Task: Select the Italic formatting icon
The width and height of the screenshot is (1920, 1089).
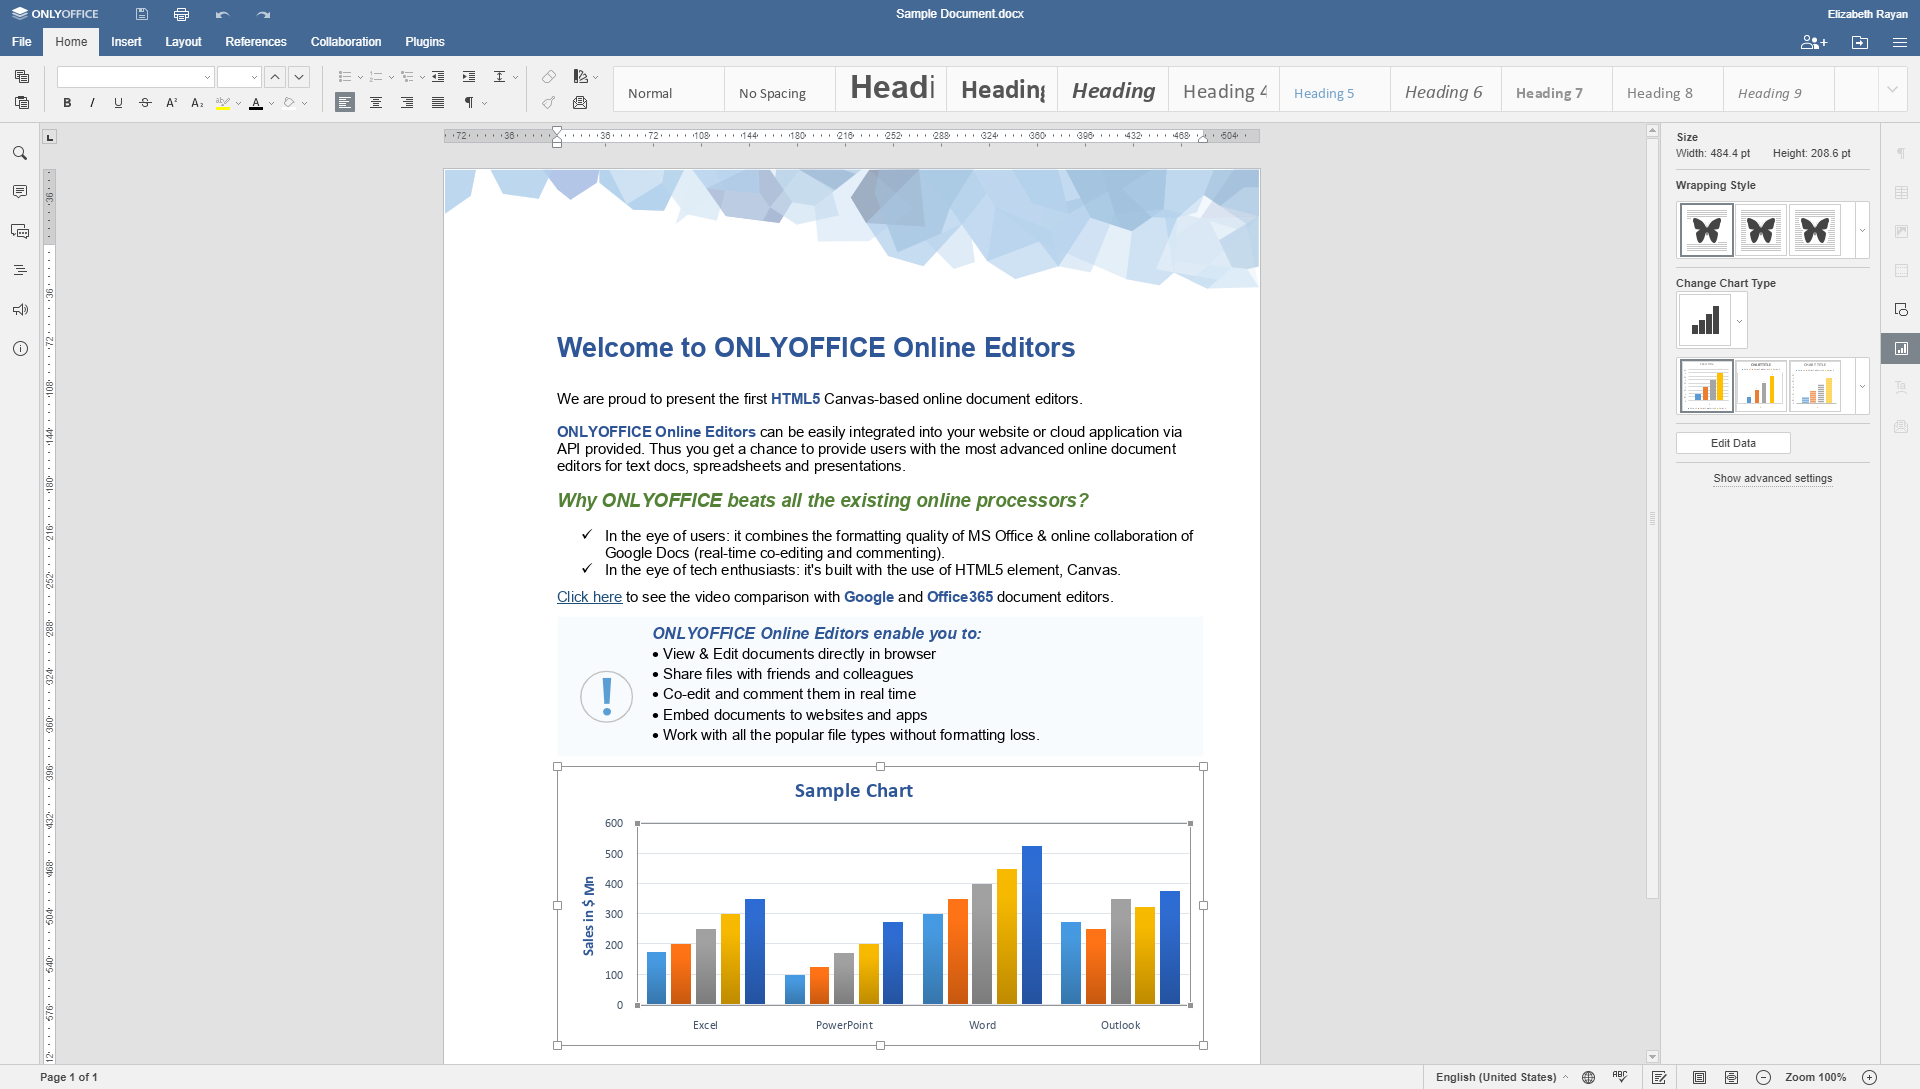Action: (90, 104)
